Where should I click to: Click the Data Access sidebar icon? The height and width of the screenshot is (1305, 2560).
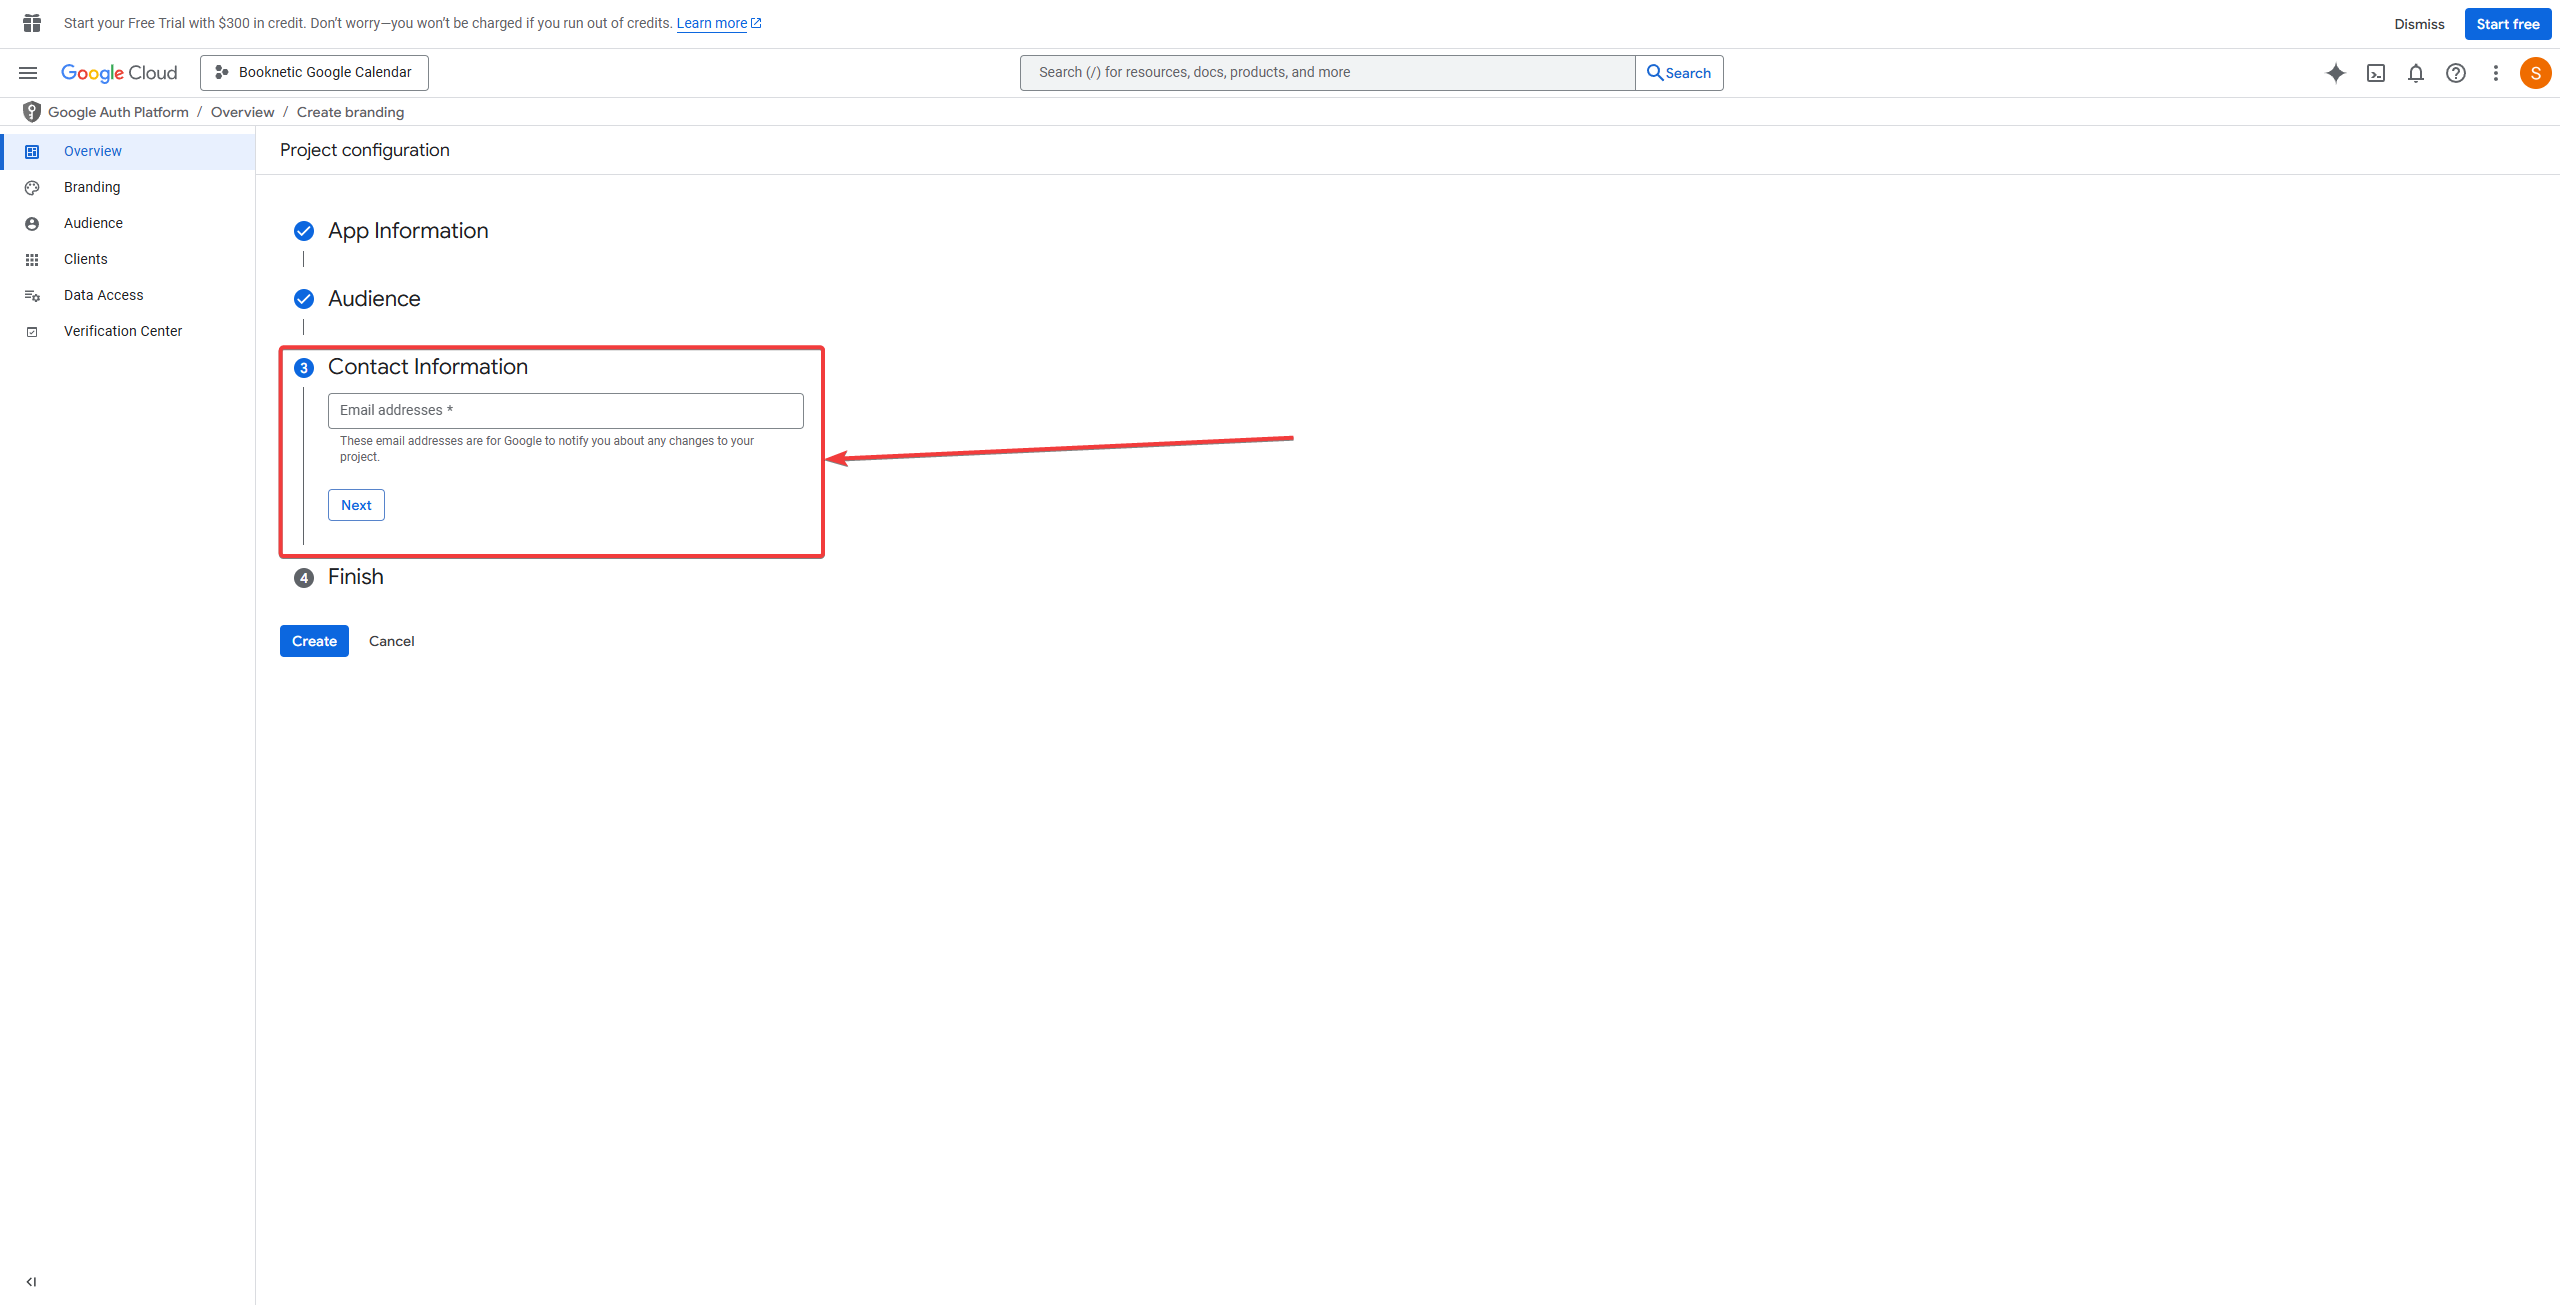[x=32, y=296]
